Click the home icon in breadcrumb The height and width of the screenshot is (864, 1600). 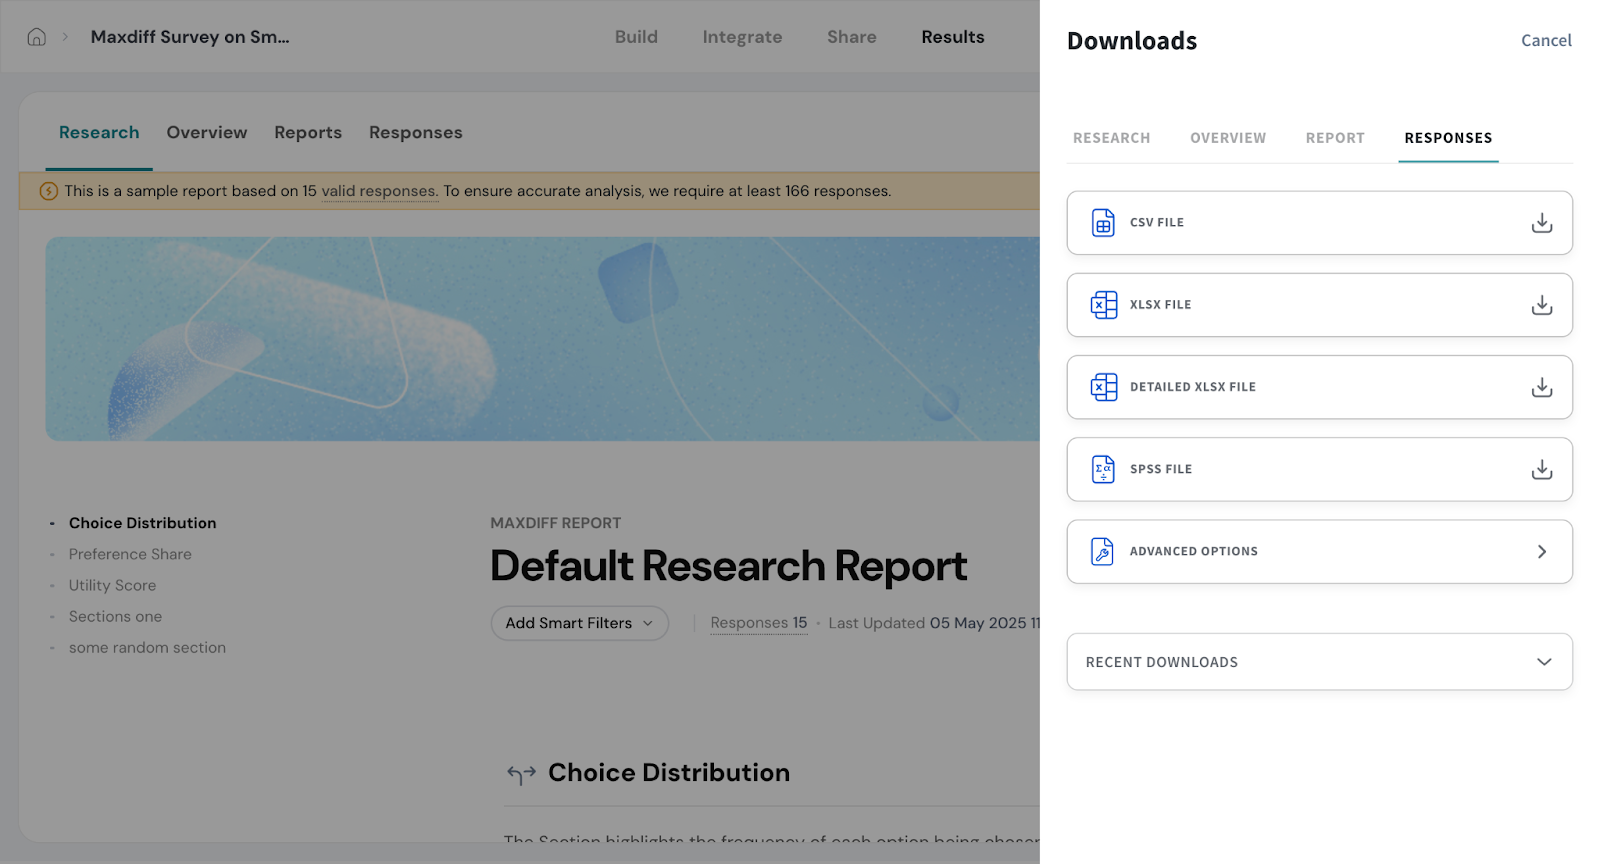pyautogui.click(x=37, y=37)
